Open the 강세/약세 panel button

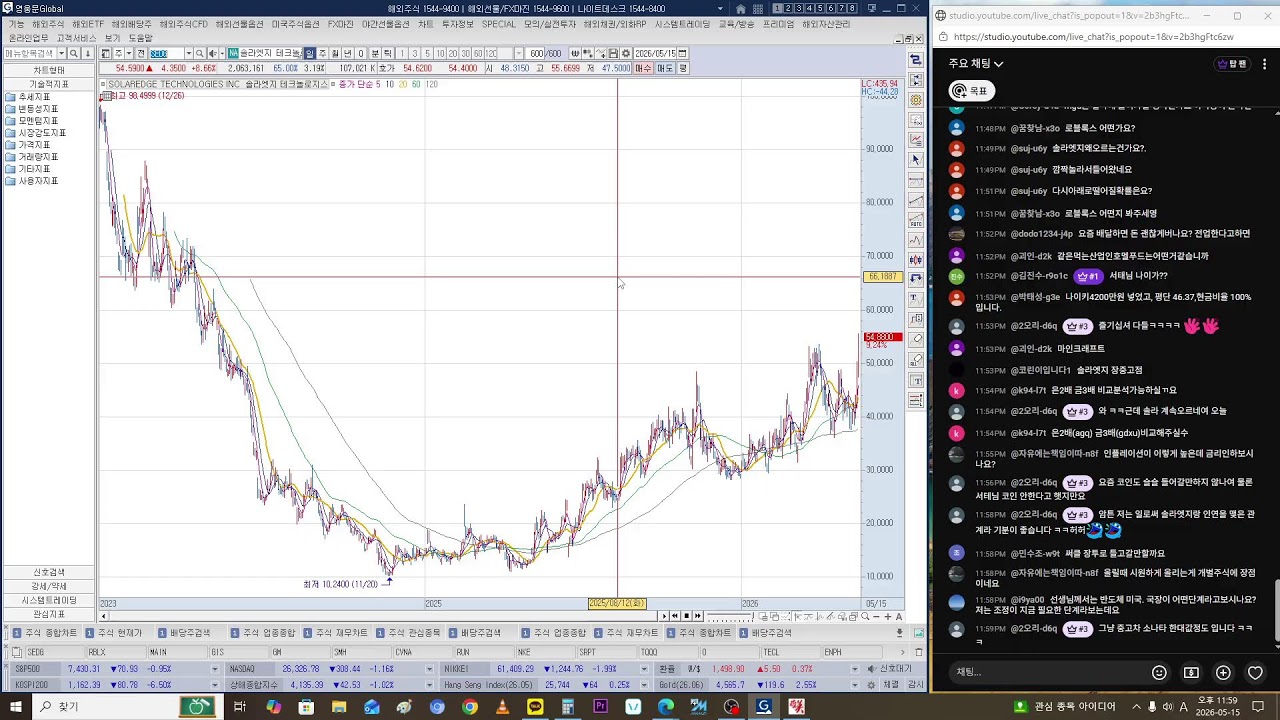pos(48,586)
